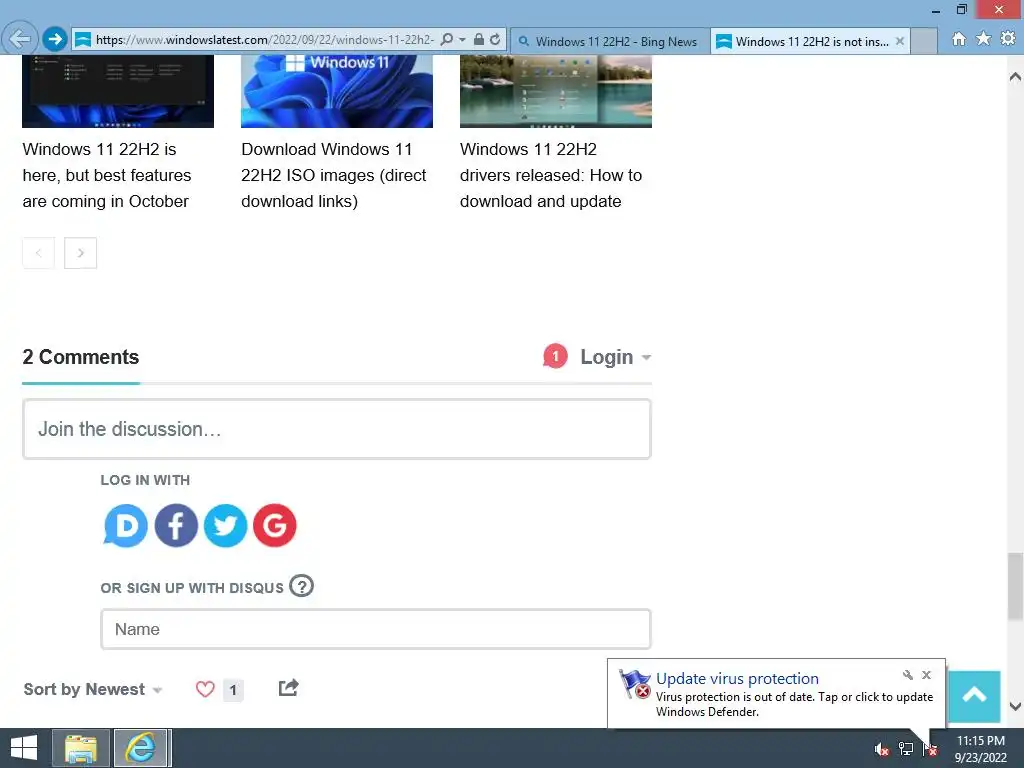Open Favorites star icon
The width and height of the screenshot is (1024, 768).
tap(984, 39)
